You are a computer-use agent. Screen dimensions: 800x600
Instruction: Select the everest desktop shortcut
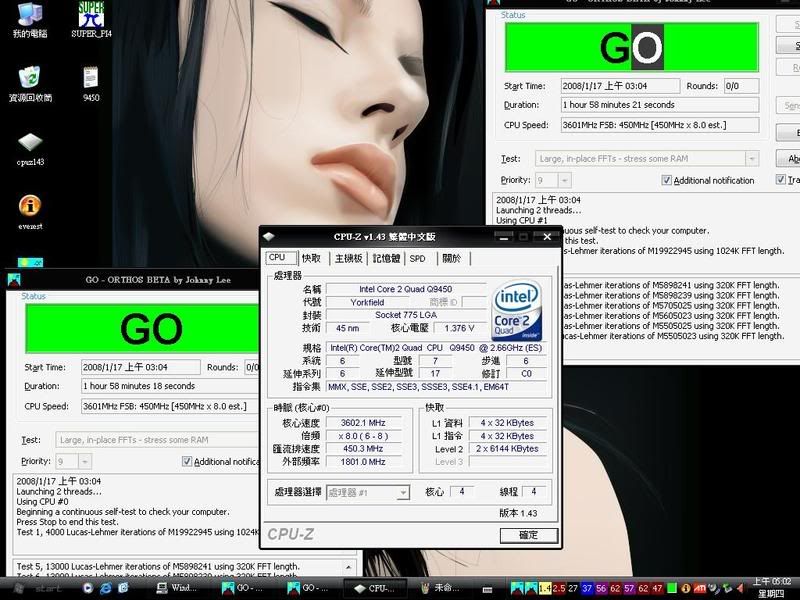pos(30,212)
